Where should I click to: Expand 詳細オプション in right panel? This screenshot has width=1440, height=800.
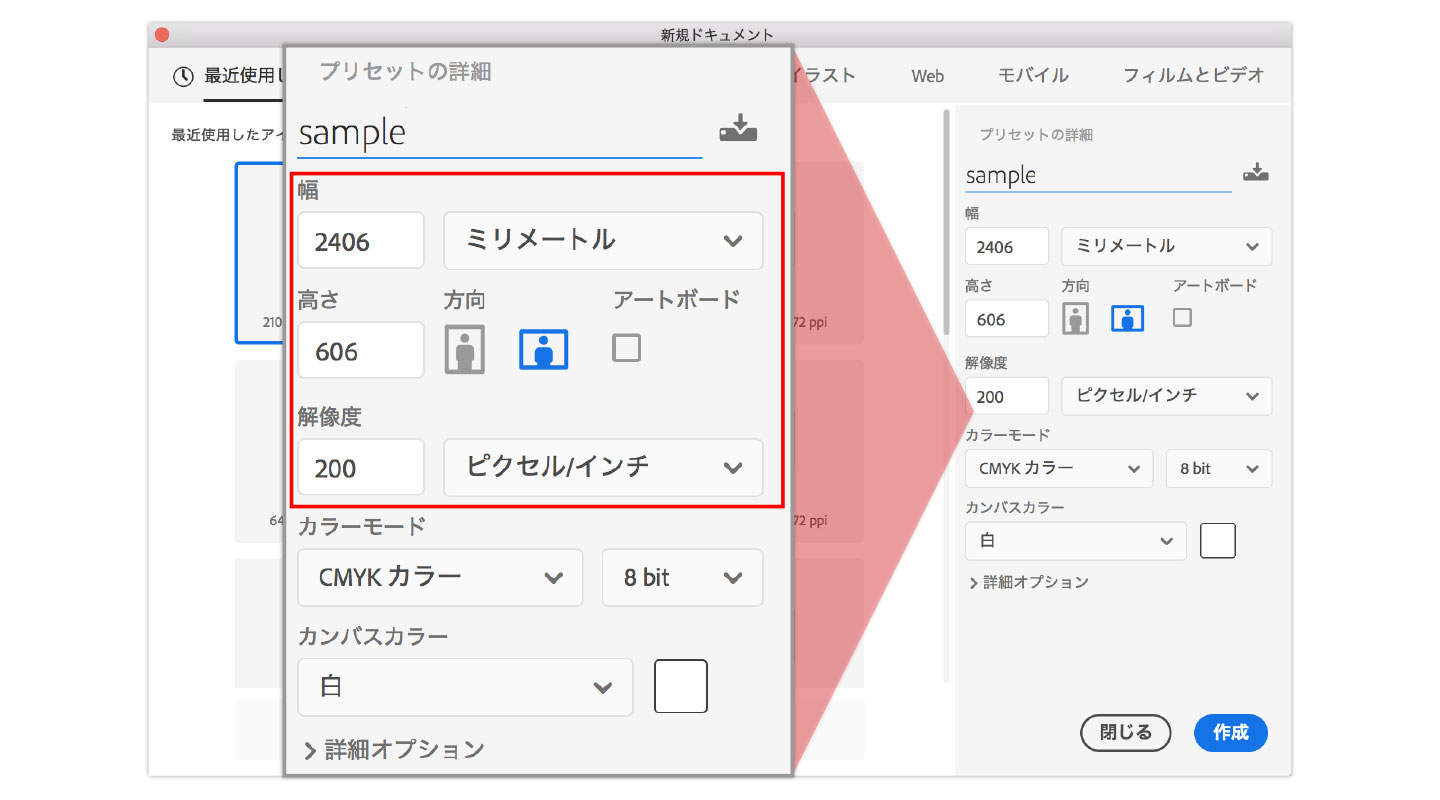coord(1029,582)
